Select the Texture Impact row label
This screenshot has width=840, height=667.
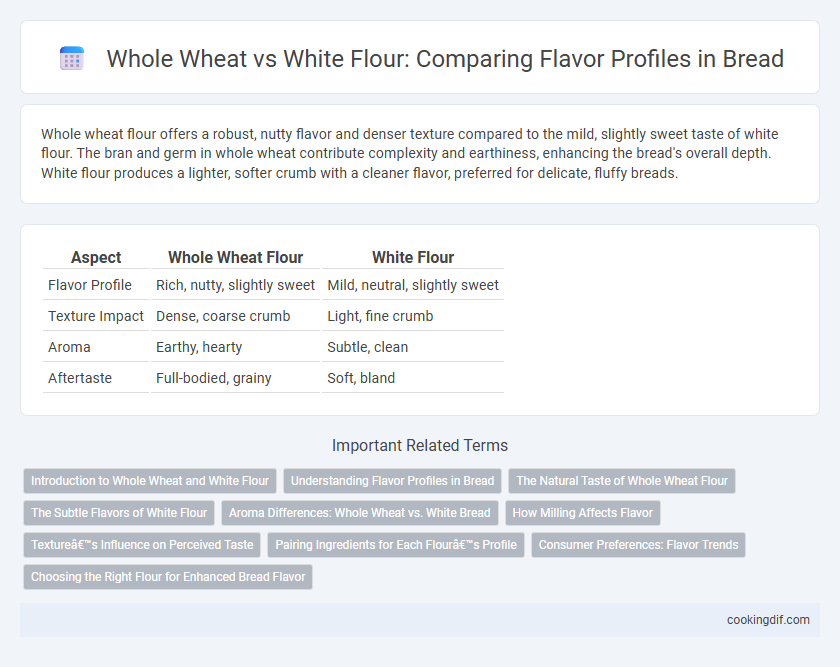pos(96,316)
